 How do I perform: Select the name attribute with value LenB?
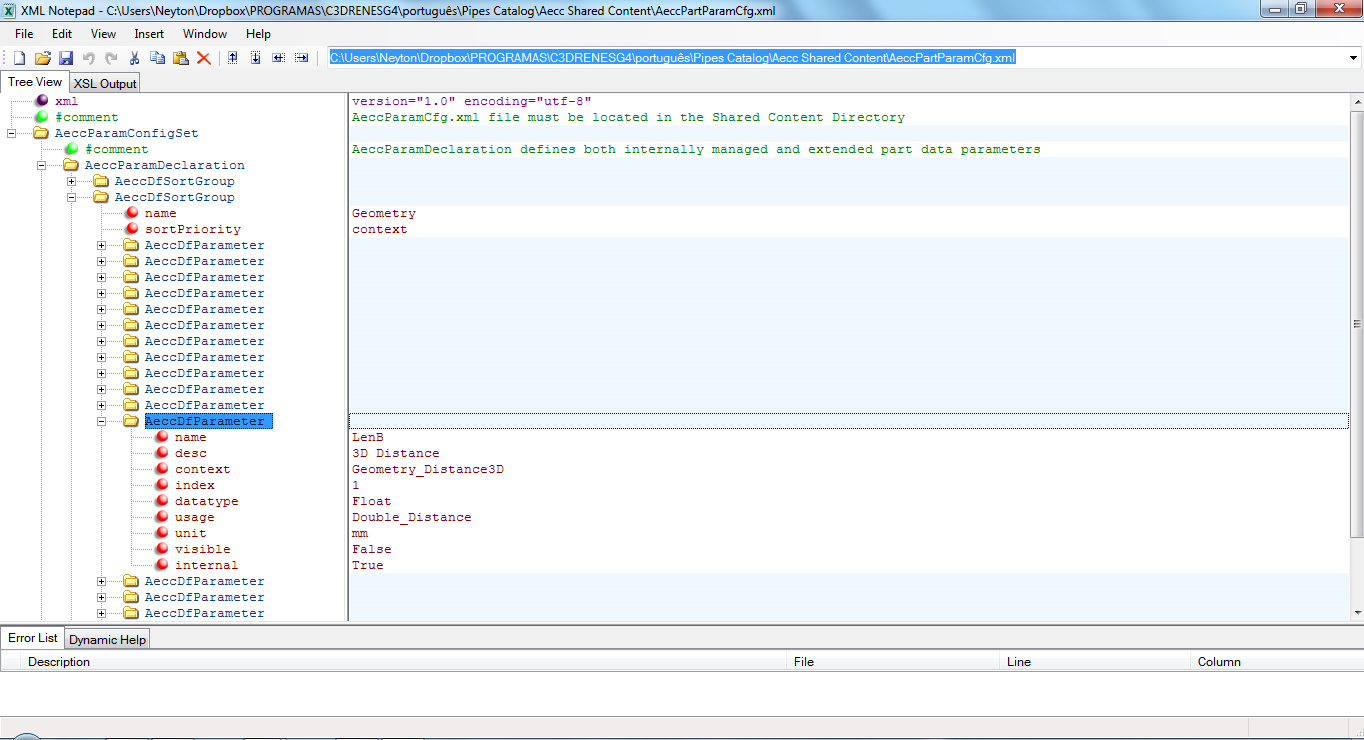[x=190, y=437]
